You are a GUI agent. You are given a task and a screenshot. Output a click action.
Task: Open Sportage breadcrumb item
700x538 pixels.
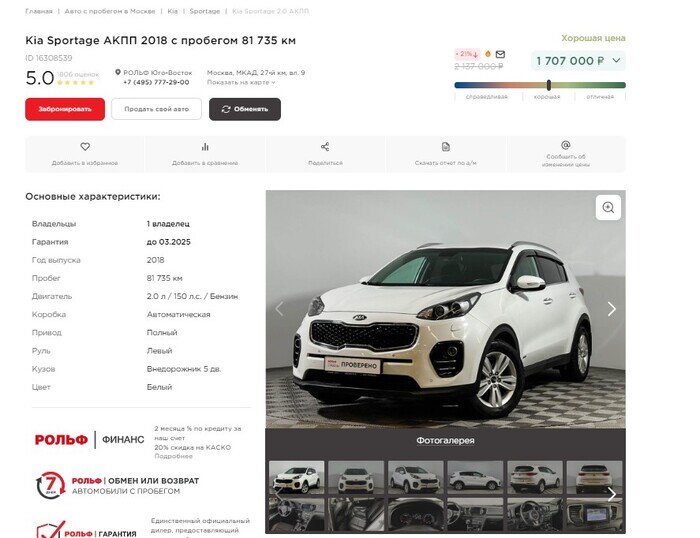click(204, 11)
